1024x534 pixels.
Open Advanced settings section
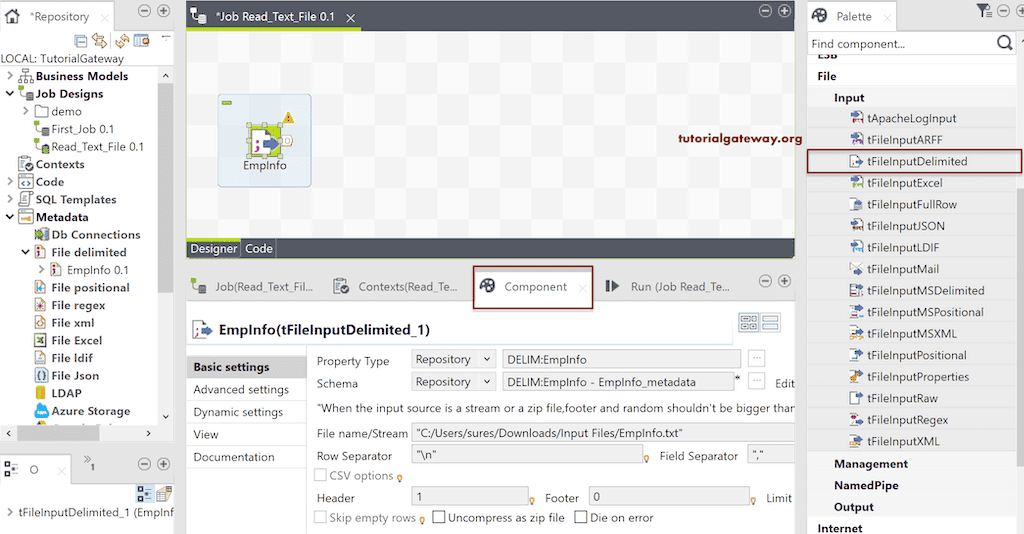(x=241, y=390)
